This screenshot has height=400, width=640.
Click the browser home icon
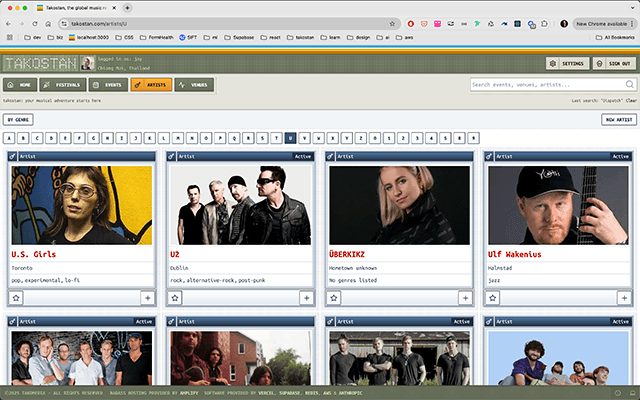pos(48,24)
